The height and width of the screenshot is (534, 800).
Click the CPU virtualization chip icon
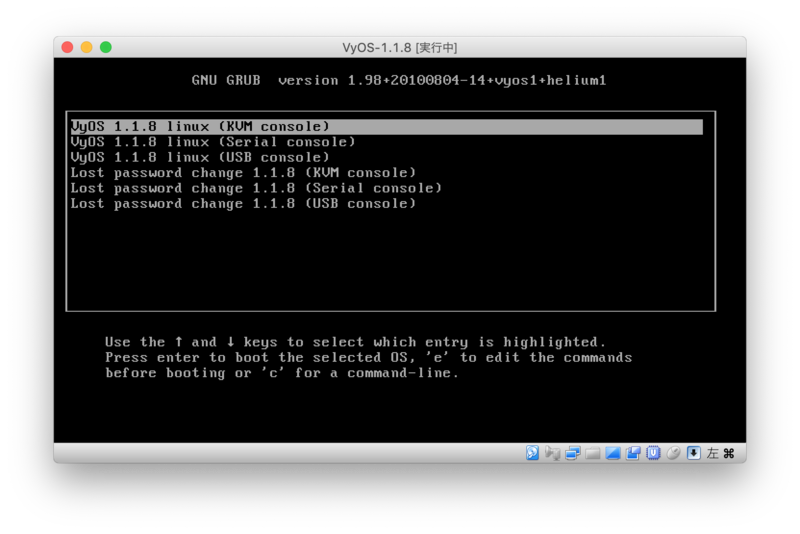click(x=653, y=452)
